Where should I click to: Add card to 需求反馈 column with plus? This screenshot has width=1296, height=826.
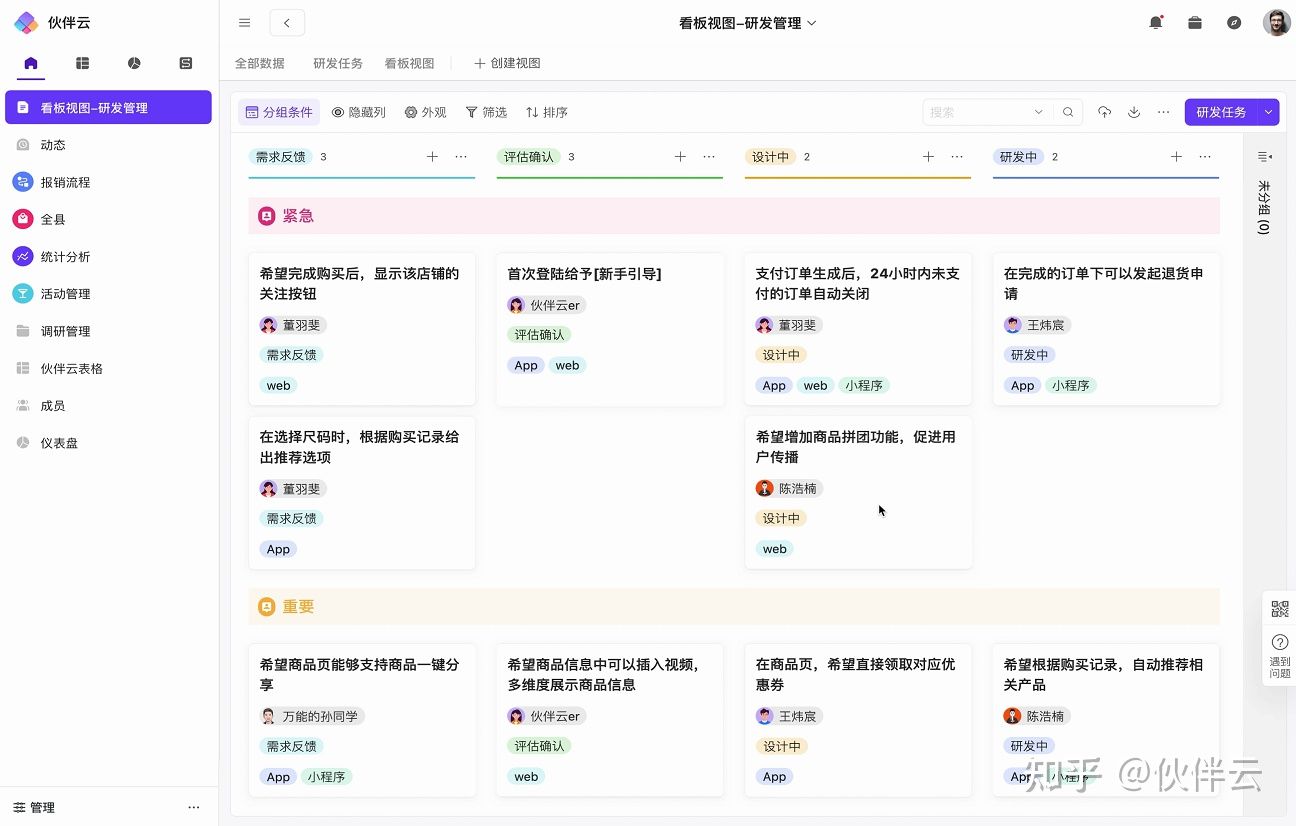(x=432, y=157)
